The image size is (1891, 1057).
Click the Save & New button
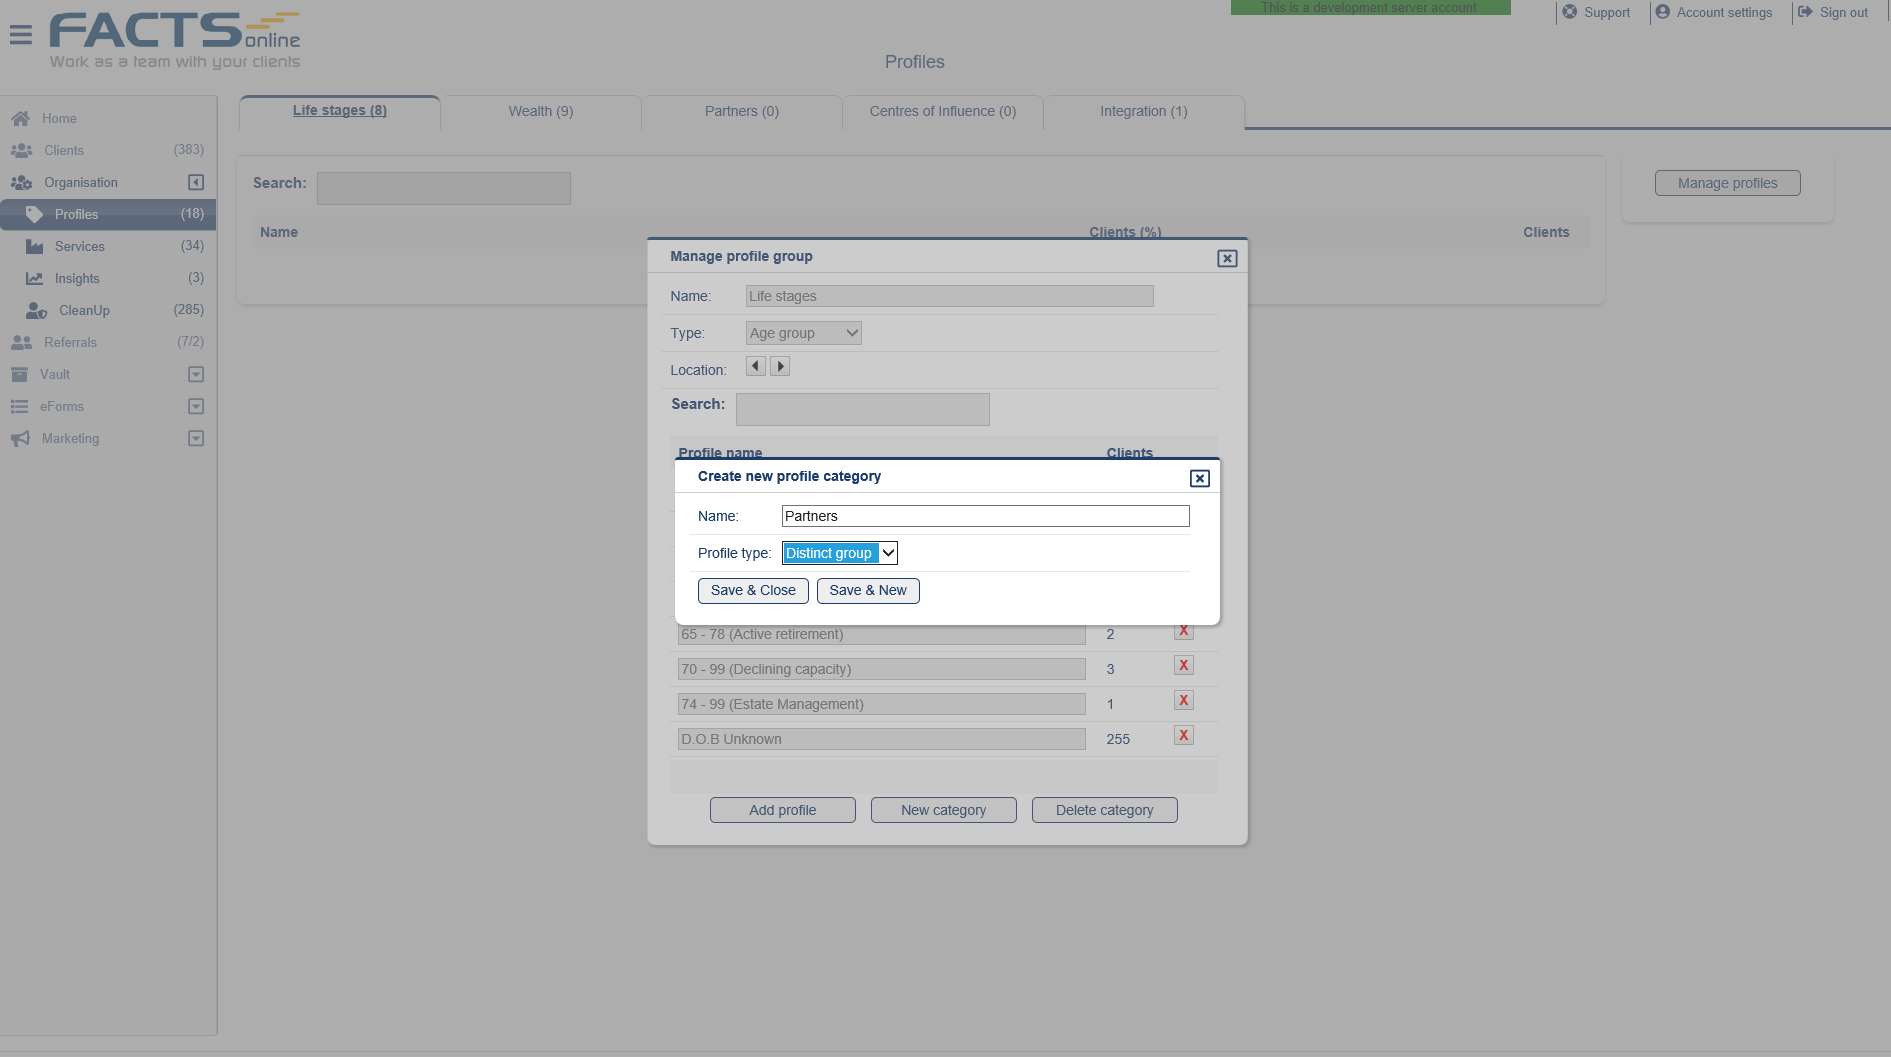[x=868, y=591]
